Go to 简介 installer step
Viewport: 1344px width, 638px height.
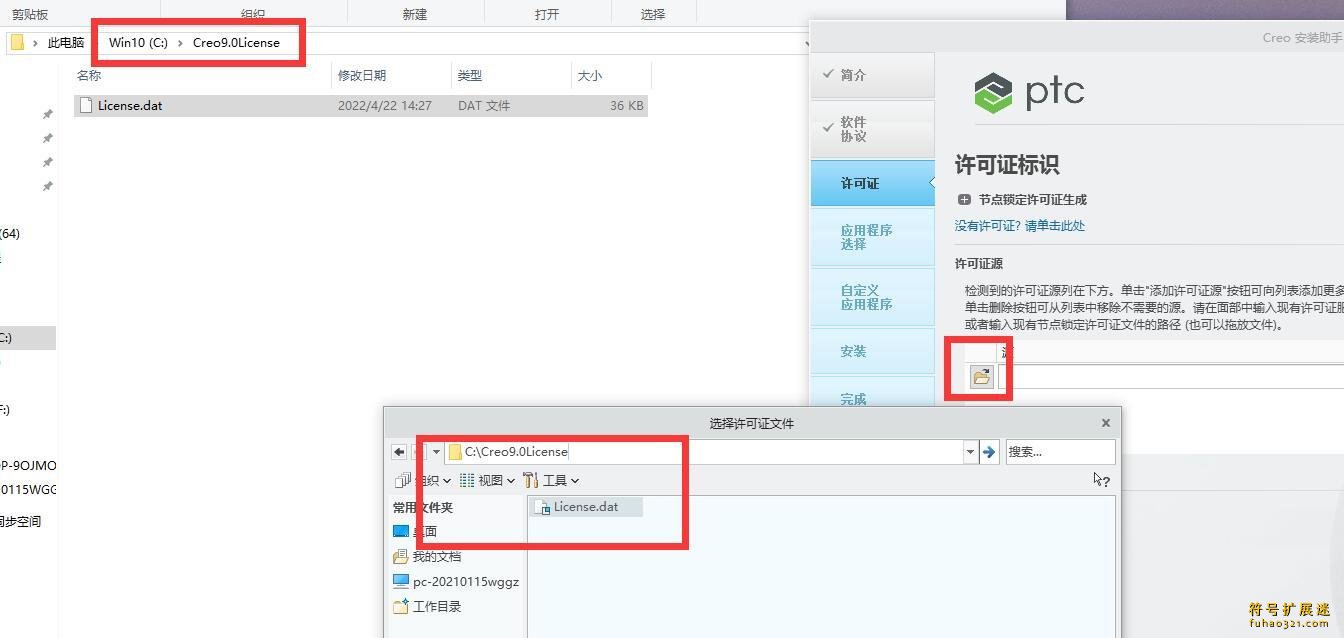click(872, 75)
